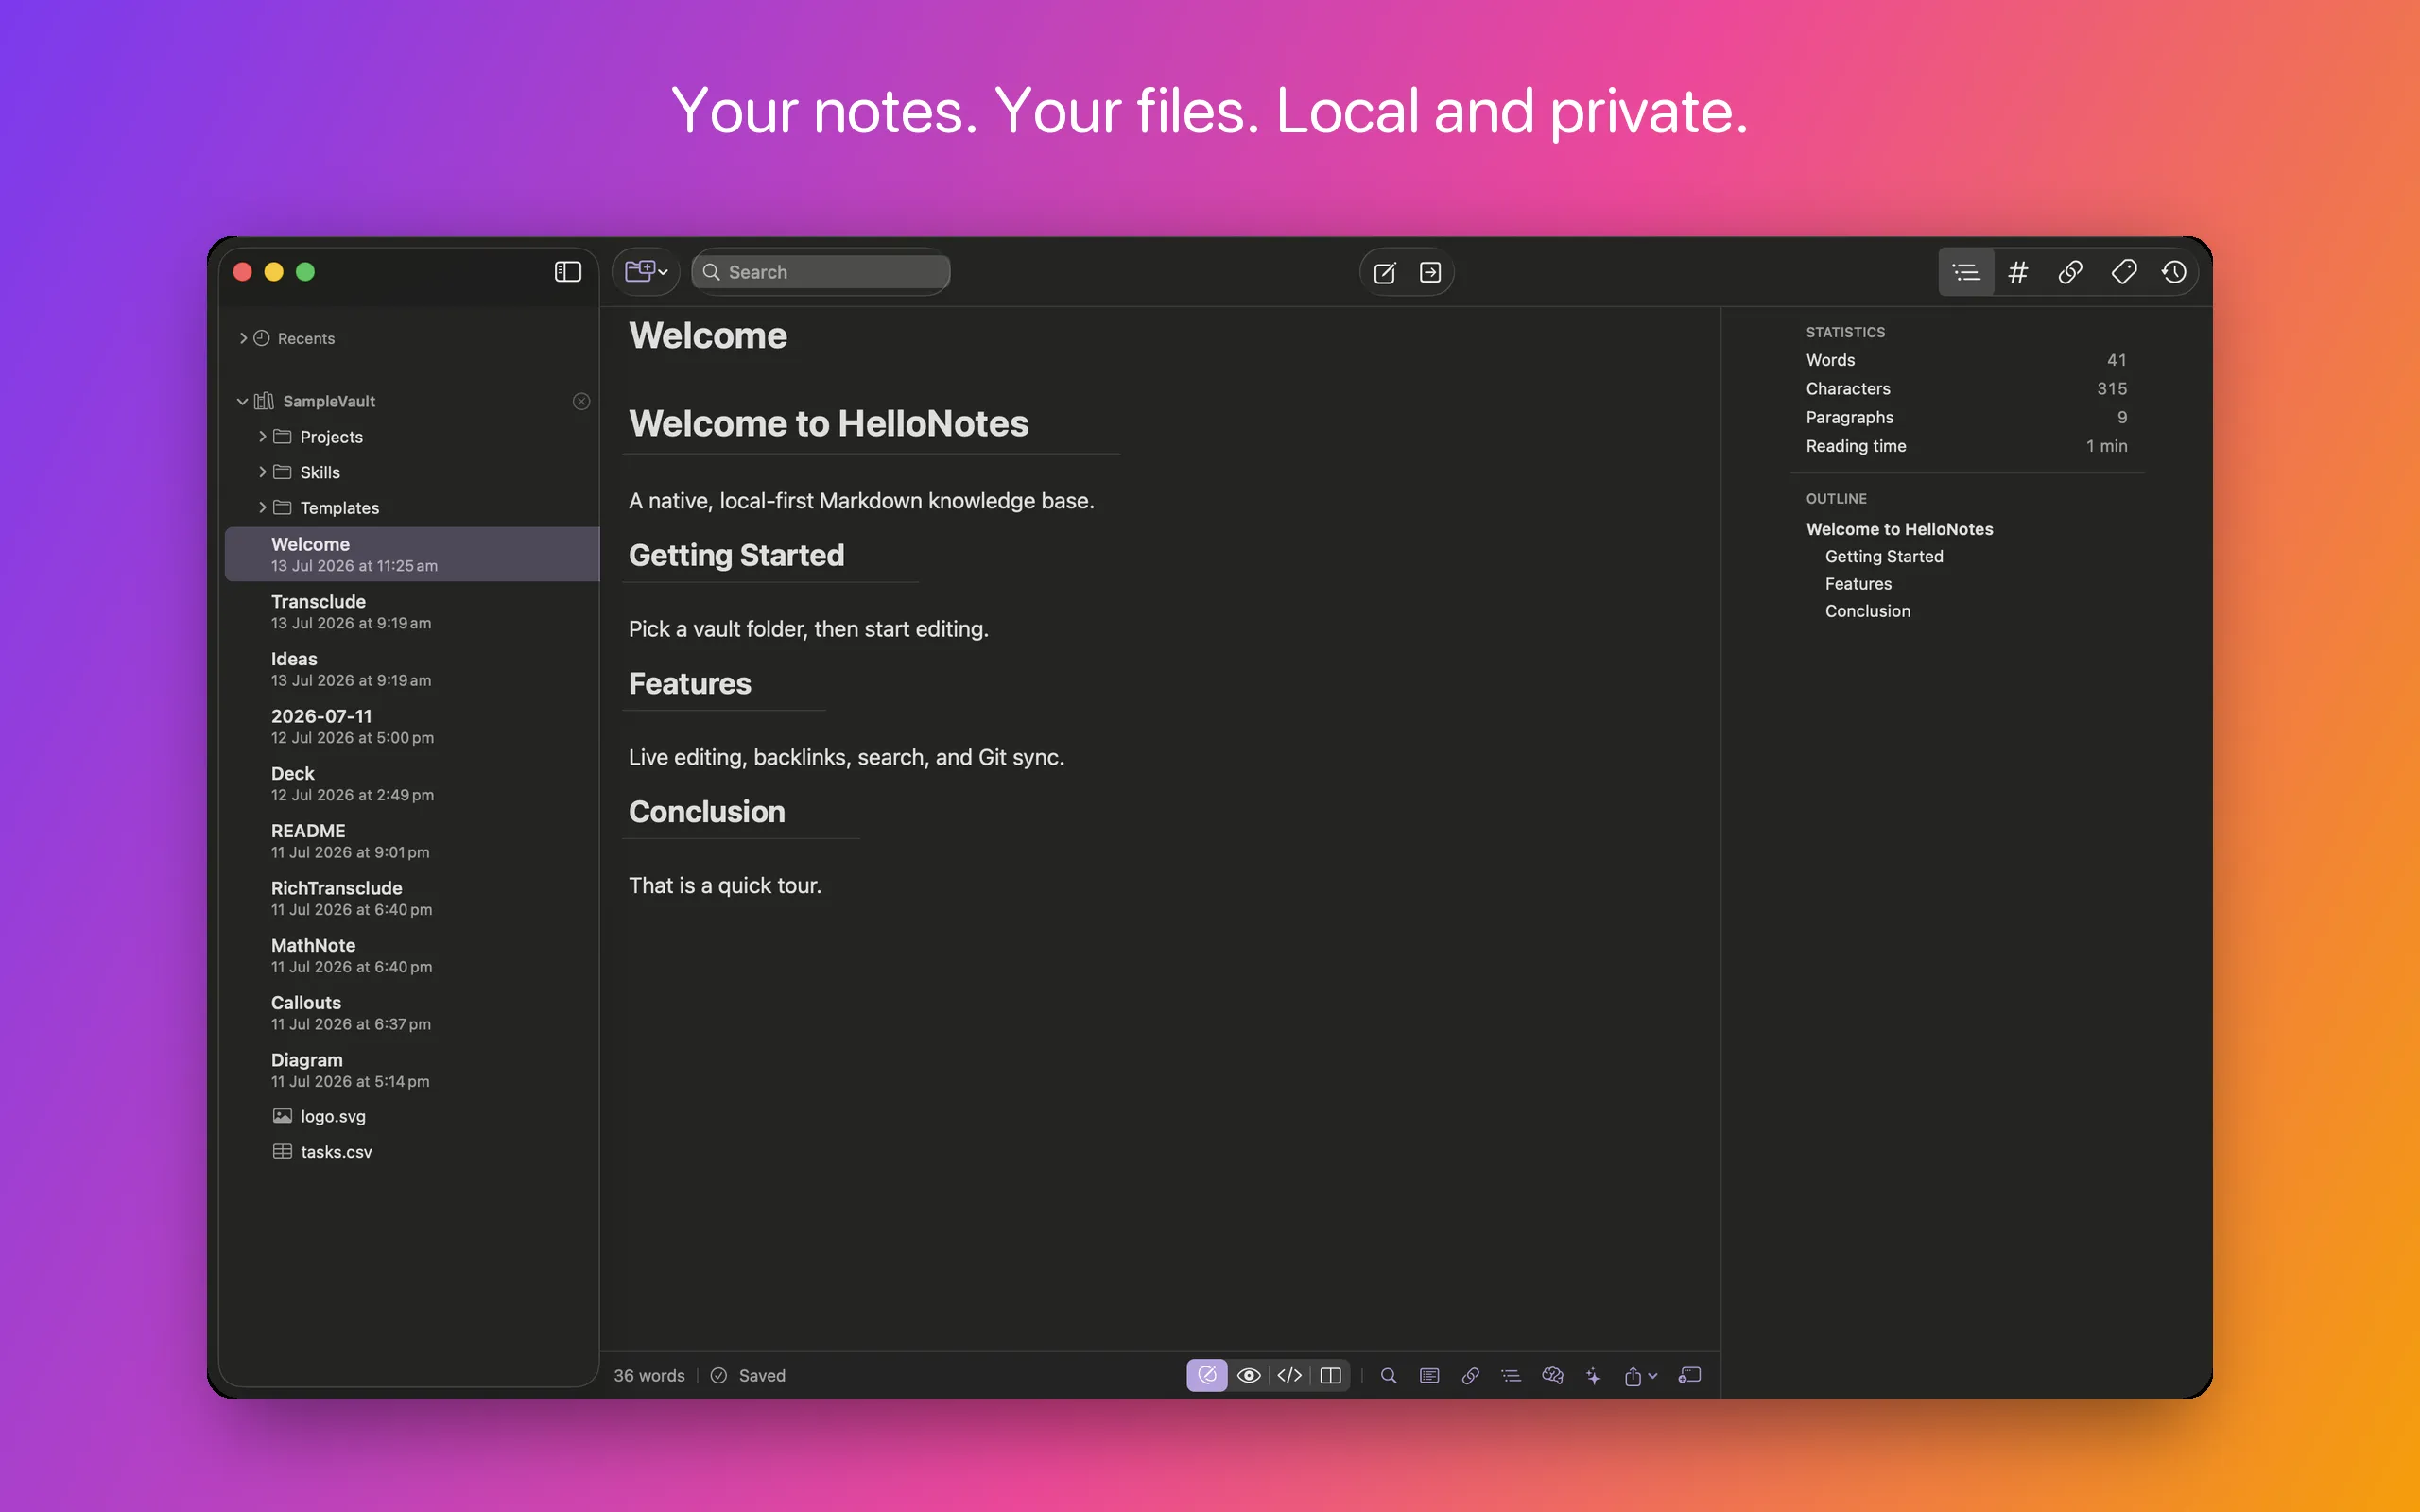Open the Transclude note
Viewport: 2420px width, 1512px height.
[x=412, y=611]
